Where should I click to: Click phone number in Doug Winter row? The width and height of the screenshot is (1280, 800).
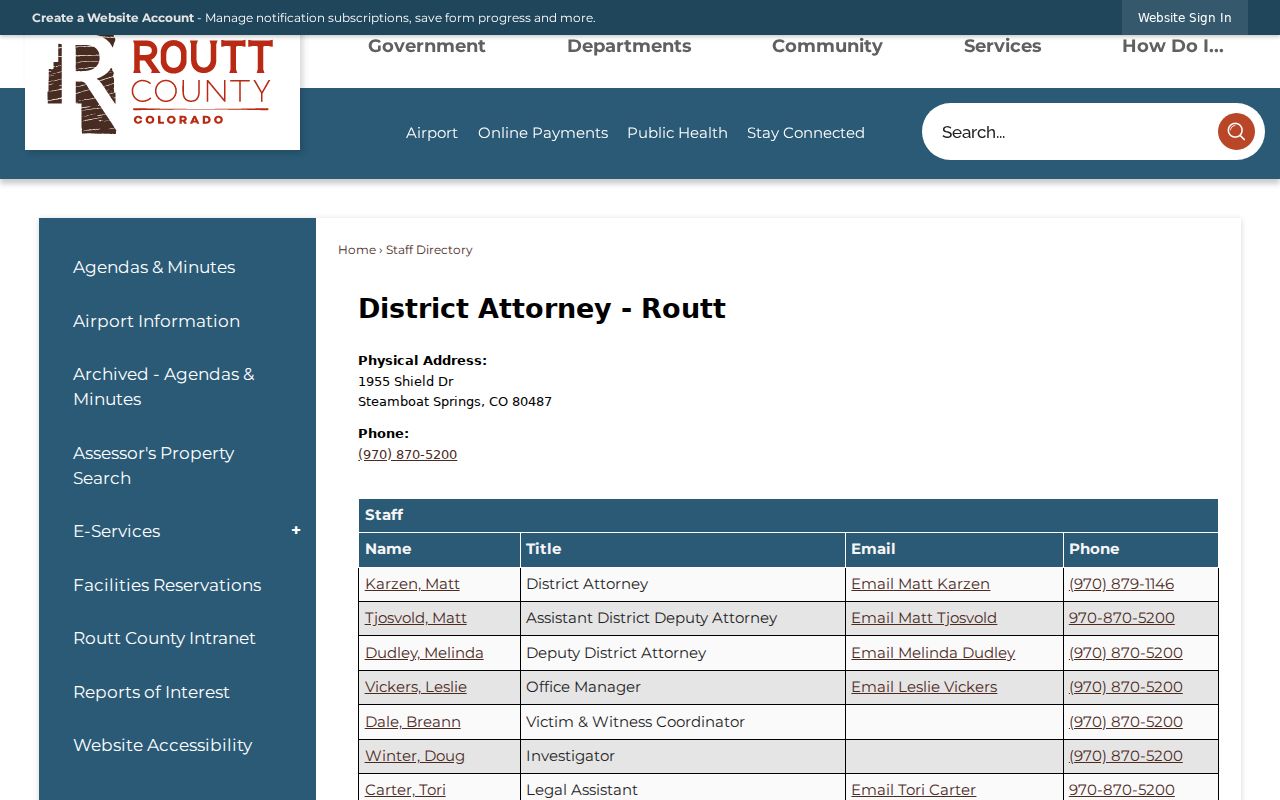[1126, 756]
